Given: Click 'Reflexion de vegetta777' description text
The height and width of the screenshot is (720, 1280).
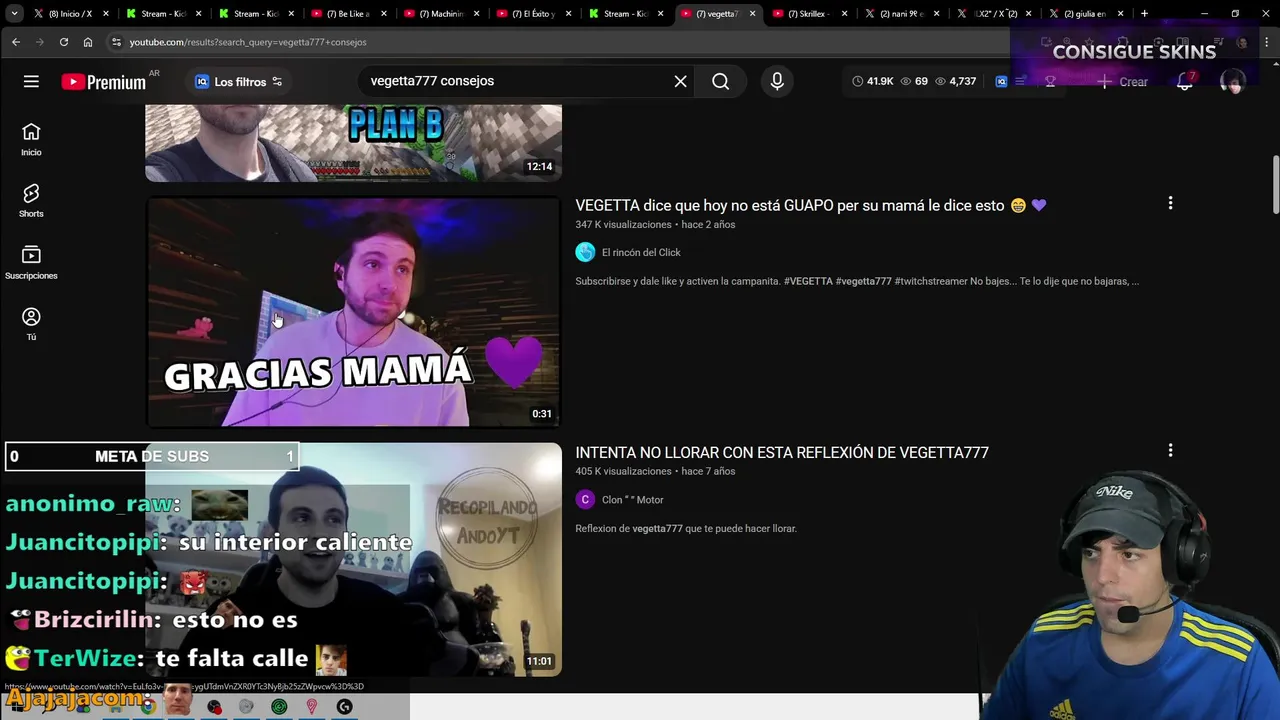Looking at the screenshot, I should pos(686,528).
